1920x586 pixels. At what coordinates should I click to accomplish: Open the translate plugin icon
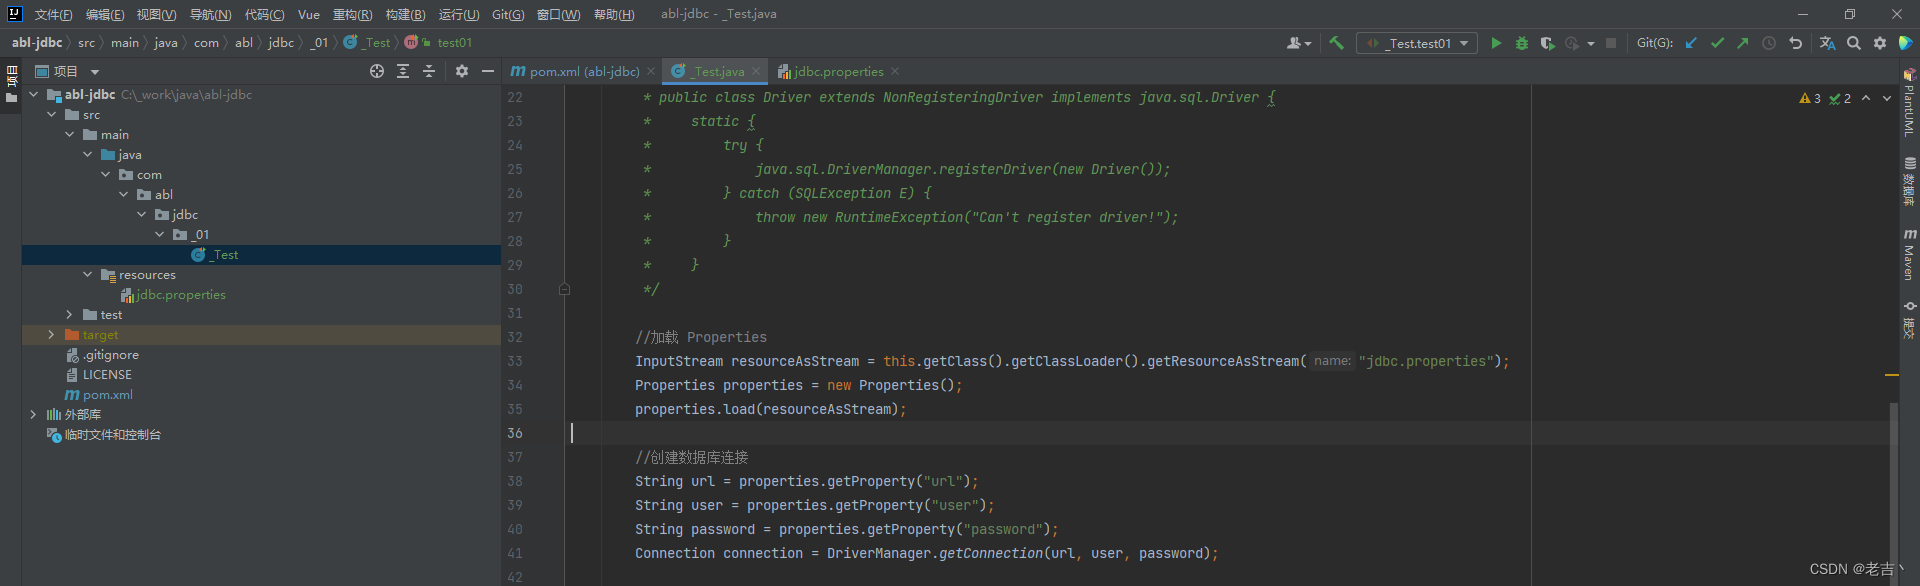1827,43
